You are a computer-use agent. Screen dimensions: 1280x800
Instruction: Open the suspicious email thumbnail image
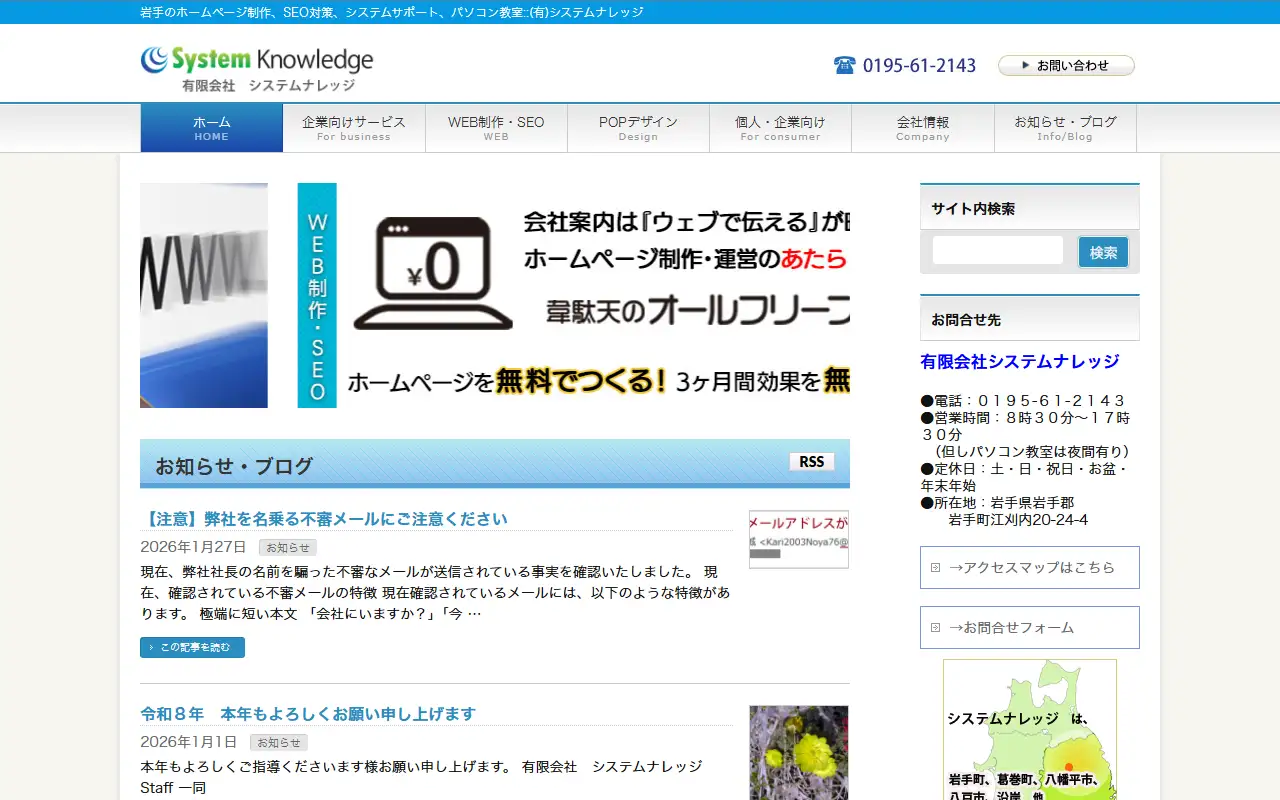coord(799,539)
